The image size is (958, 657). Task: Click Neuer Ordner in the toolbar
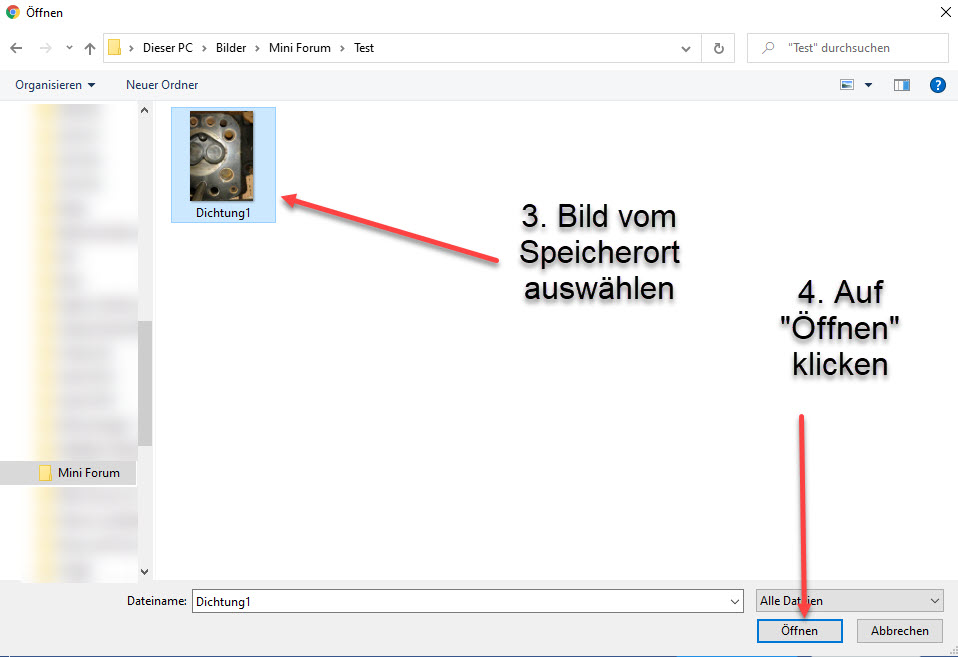click(x=162, y=85)
